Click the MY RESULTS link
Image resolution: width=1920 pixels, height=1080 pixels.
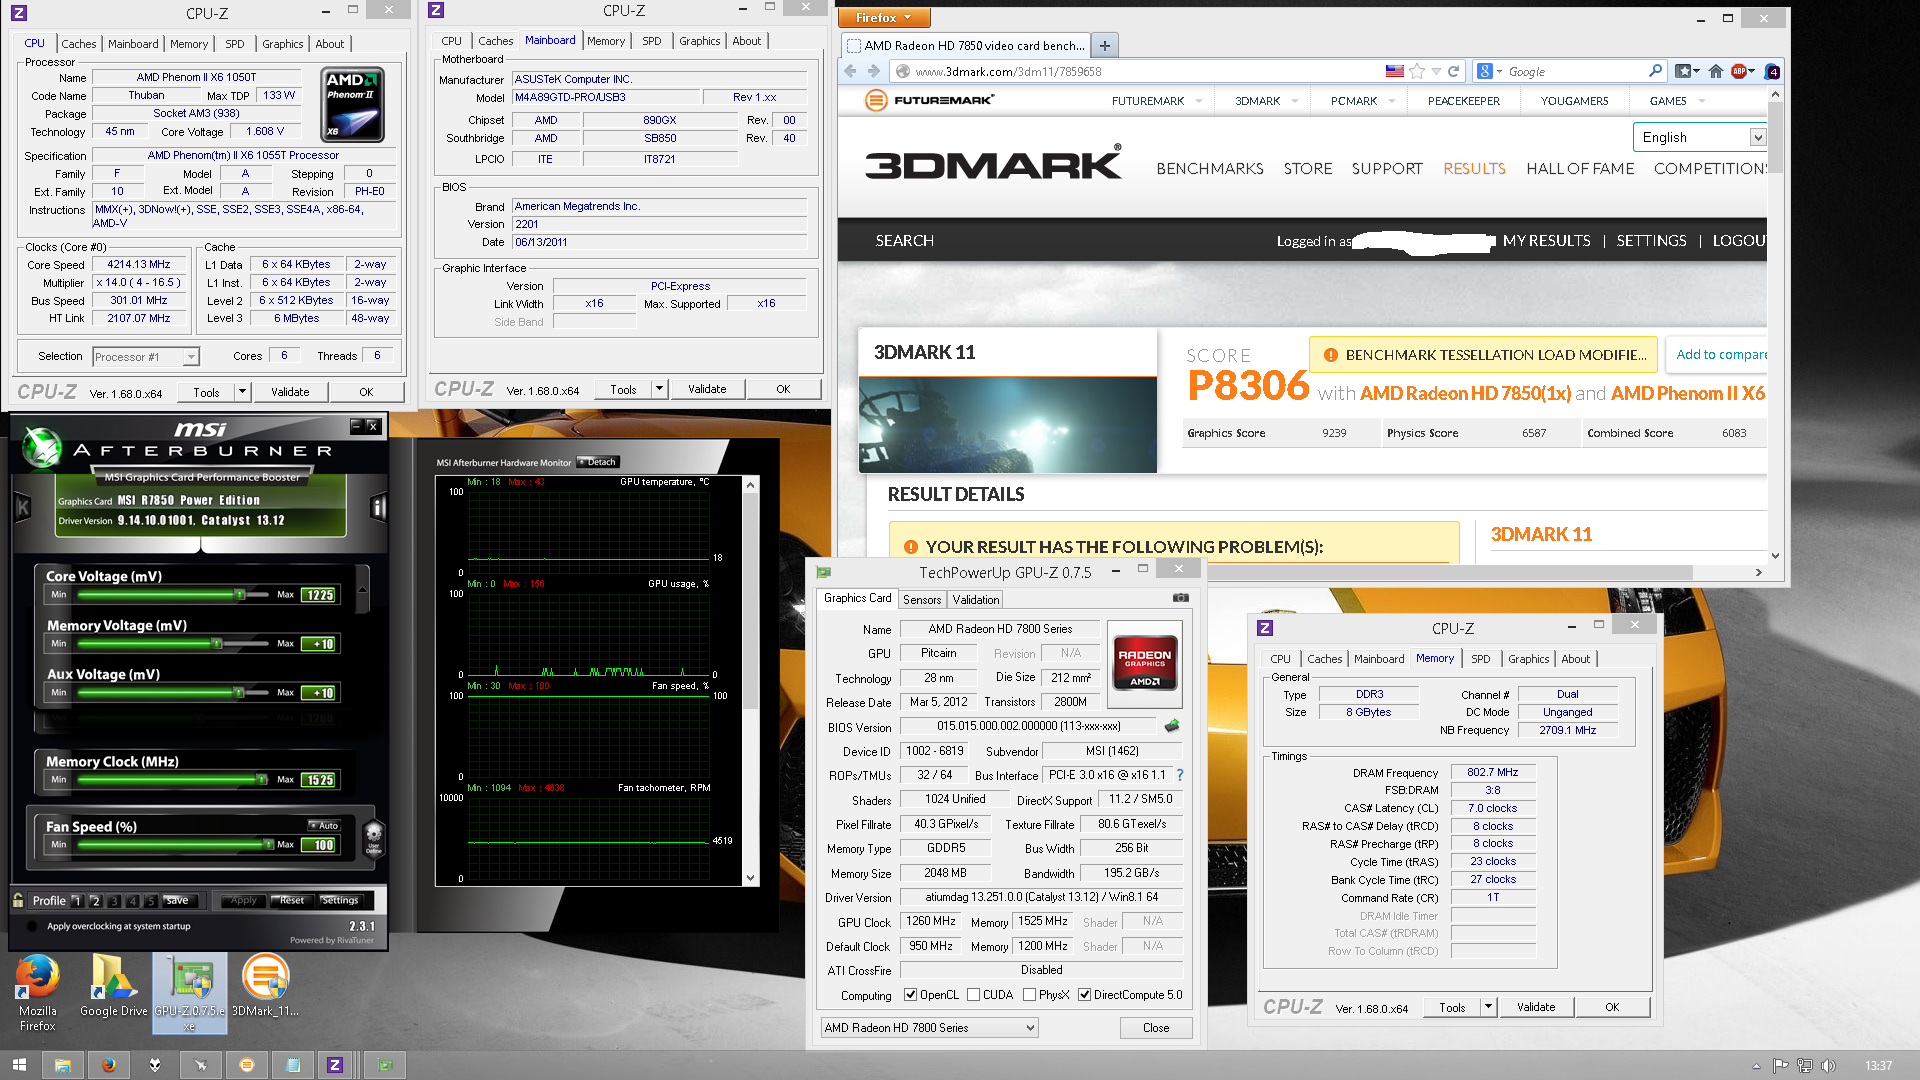(1546, 241)
